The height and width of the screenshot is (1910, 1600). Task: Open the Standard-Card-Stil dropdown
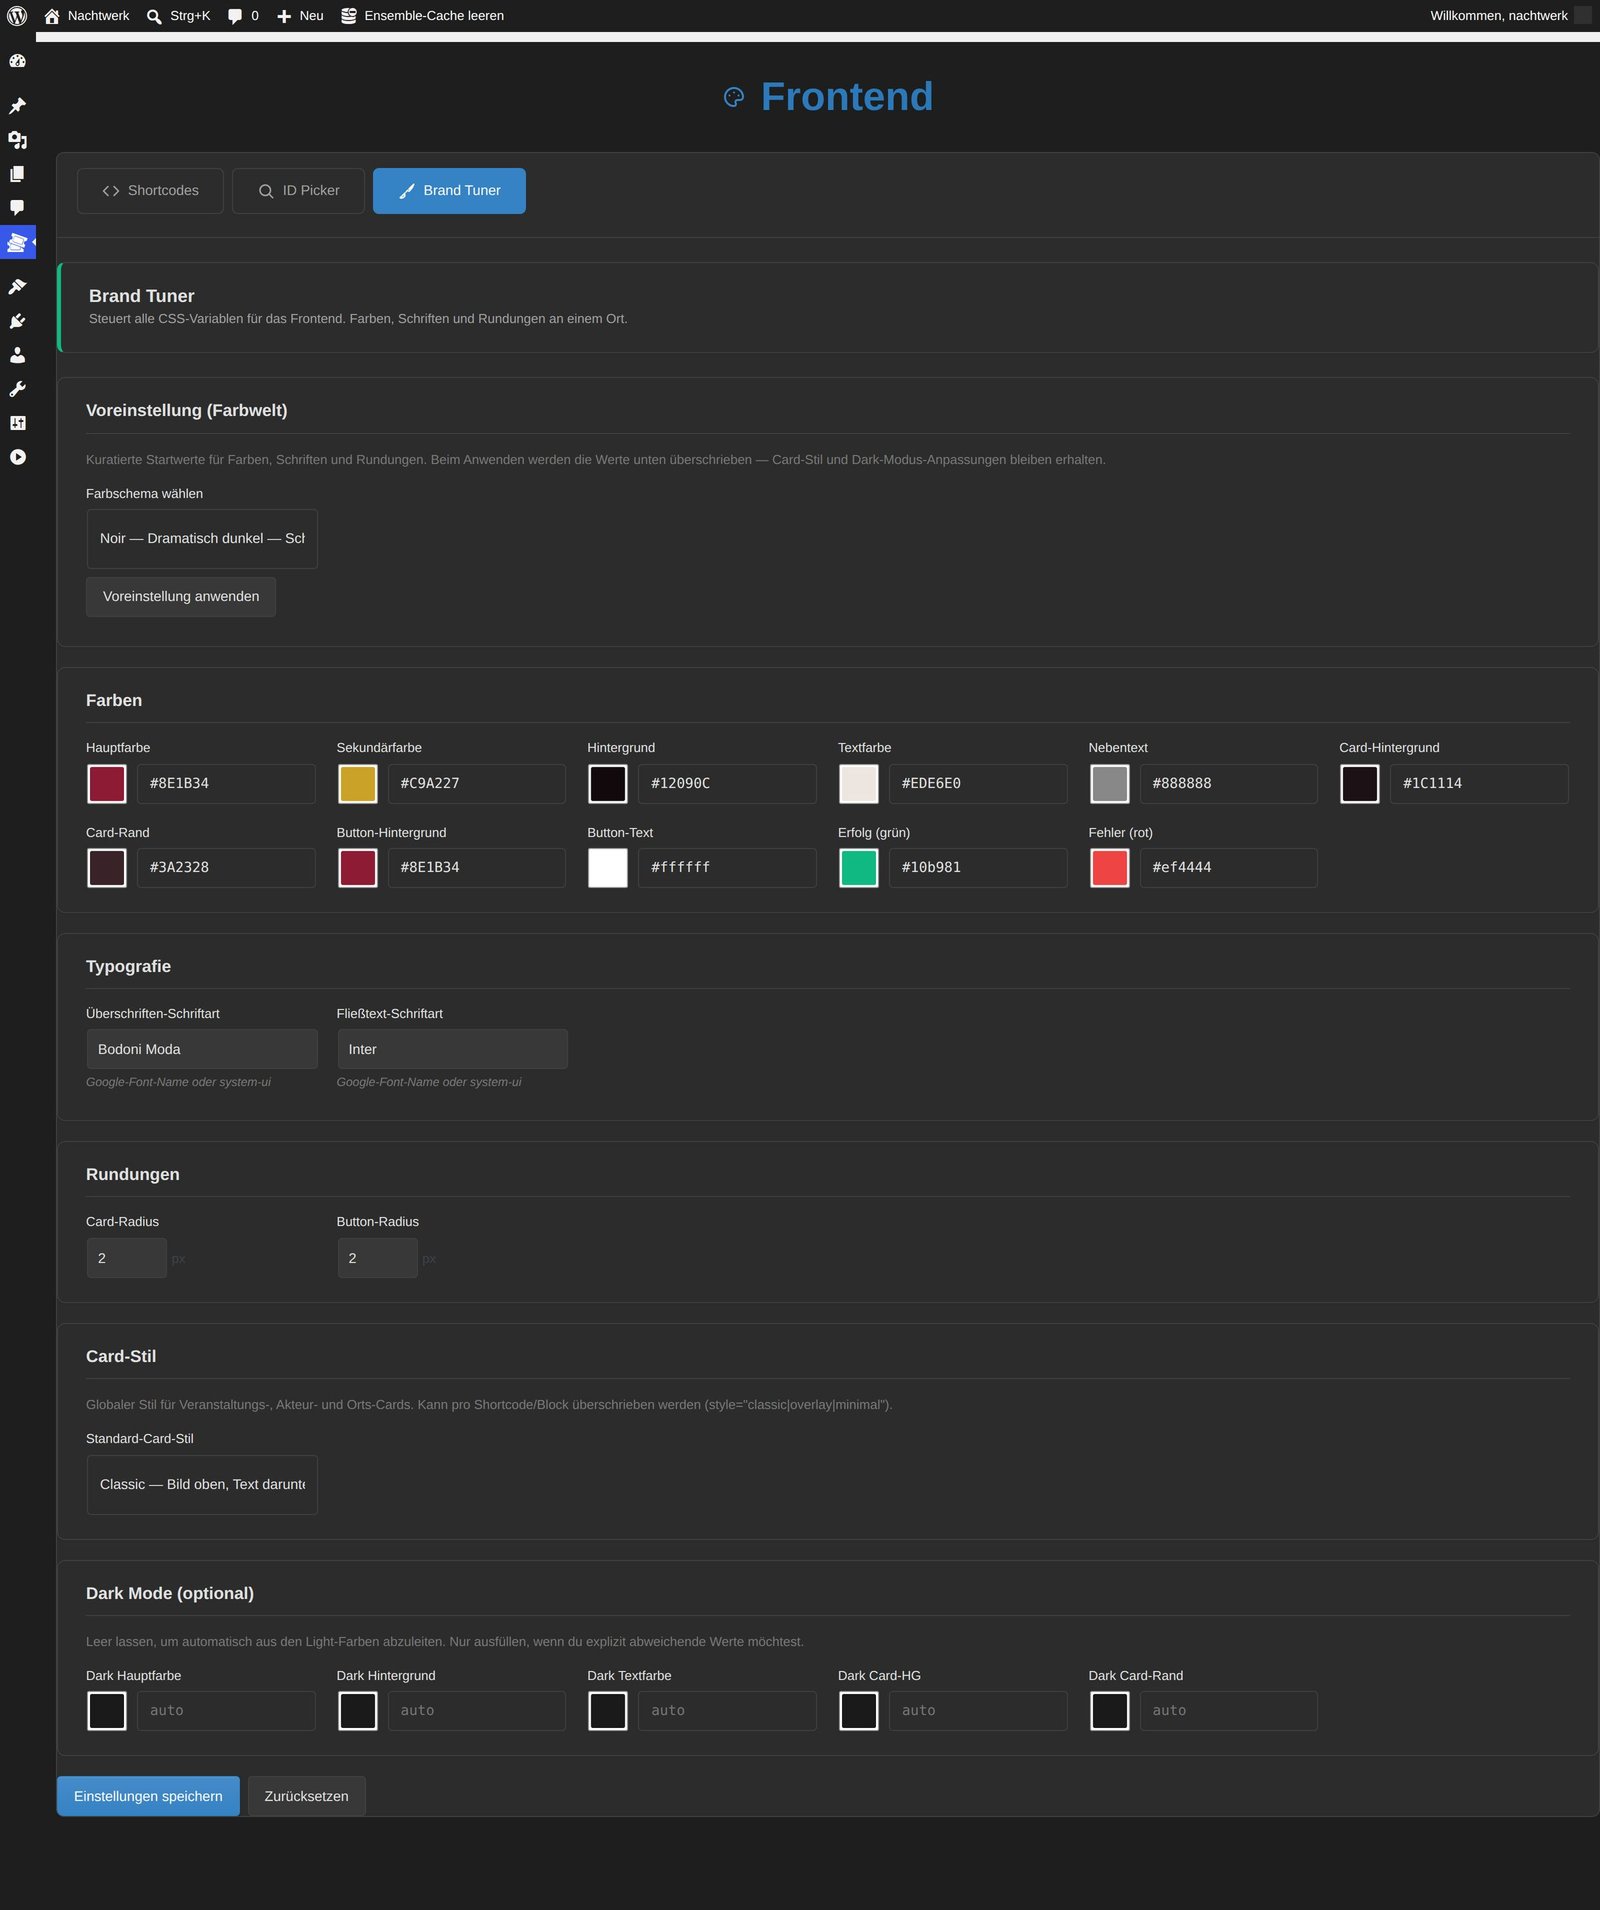point(202,1485)
